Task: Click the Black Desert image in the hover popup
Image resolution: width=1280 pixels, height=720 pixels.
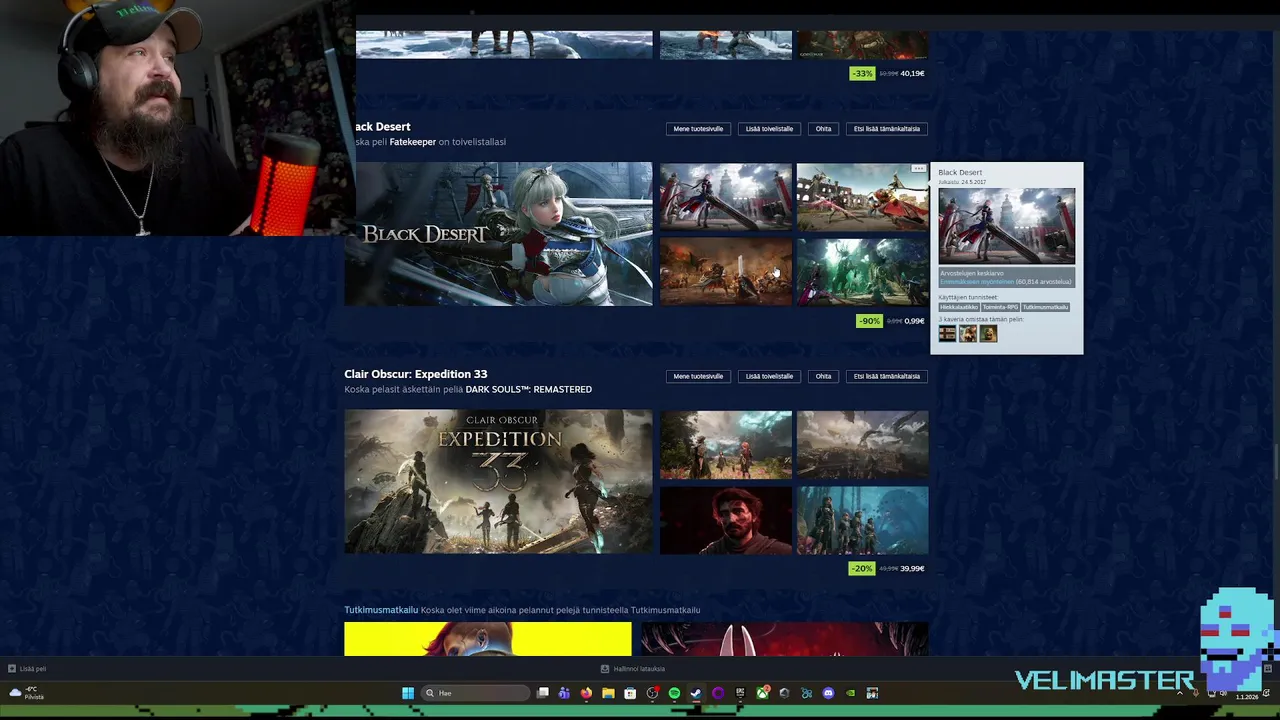Action: [1006, 226]
